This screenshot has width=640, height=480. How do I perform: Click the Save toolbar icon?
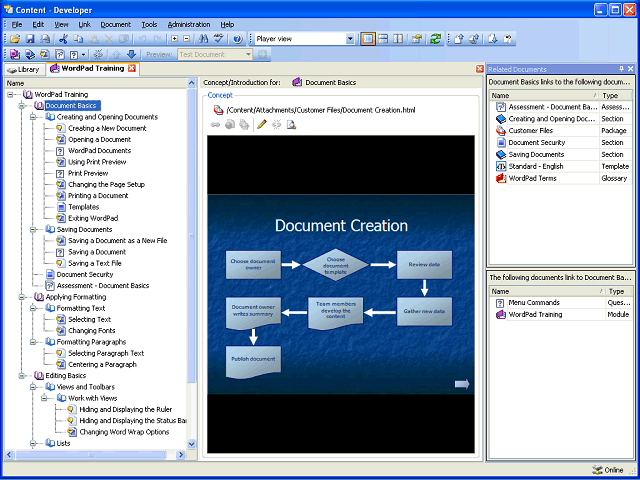[x=30, y=39]
